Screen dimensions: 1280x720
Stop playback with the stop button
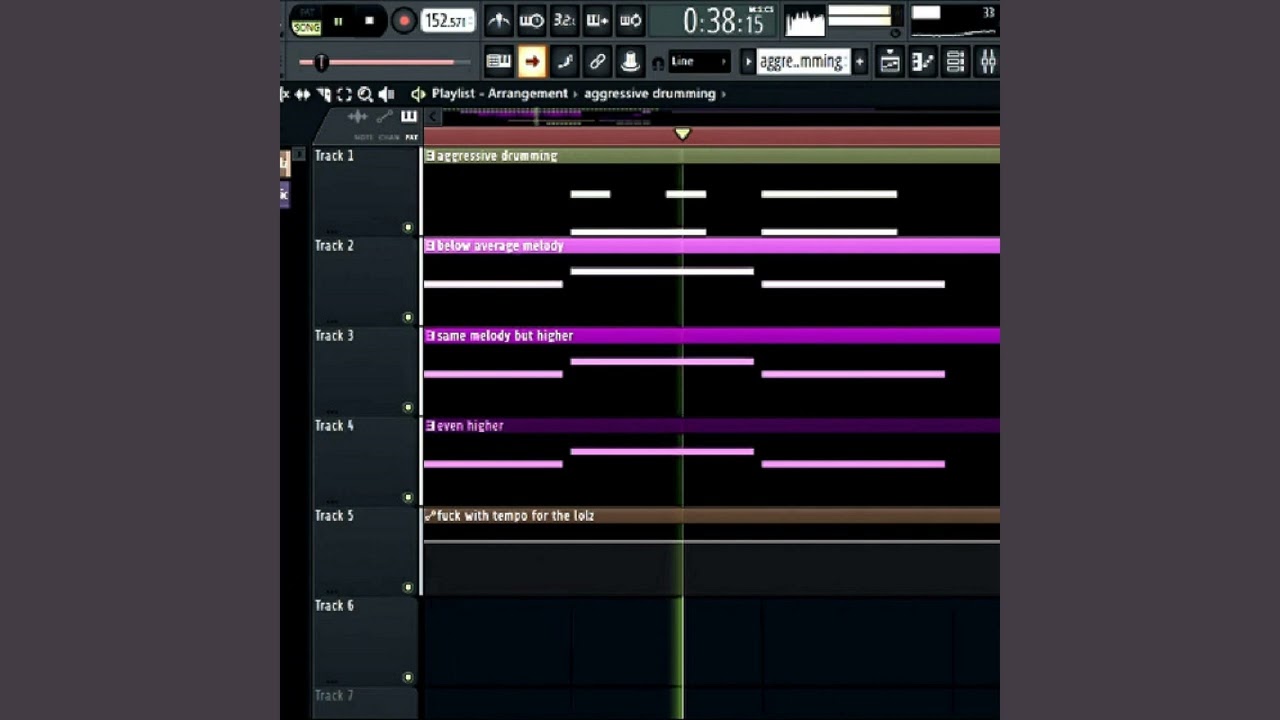pos(369,21)
